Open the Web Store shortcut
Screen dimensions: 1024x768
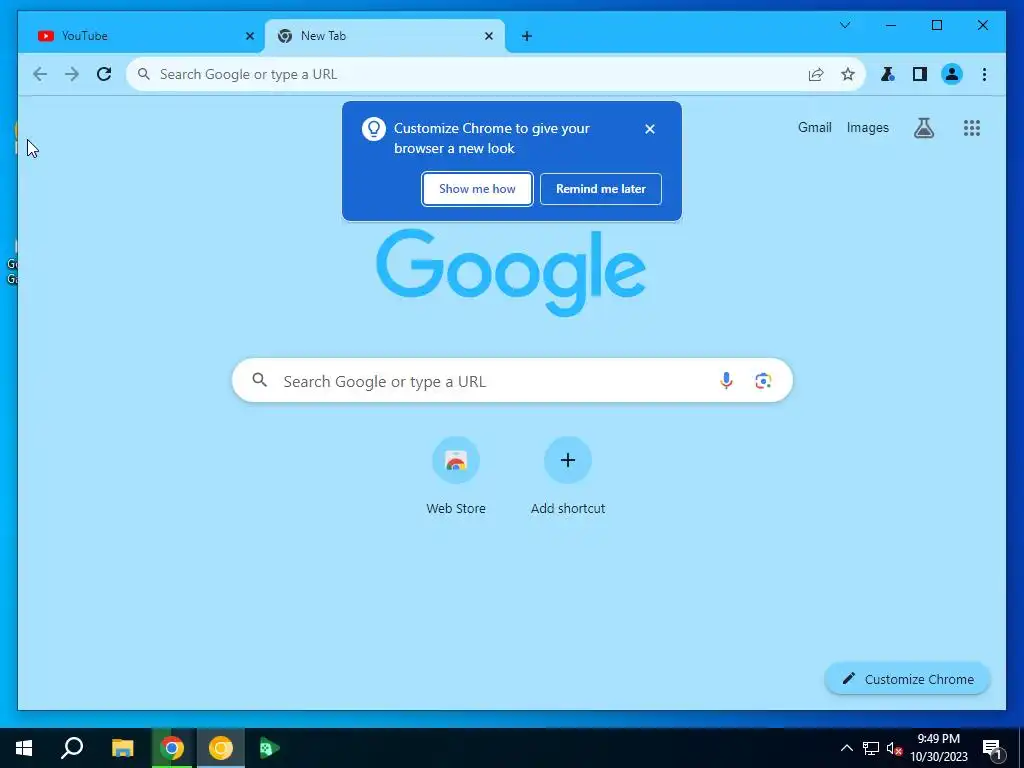(456, 476)
